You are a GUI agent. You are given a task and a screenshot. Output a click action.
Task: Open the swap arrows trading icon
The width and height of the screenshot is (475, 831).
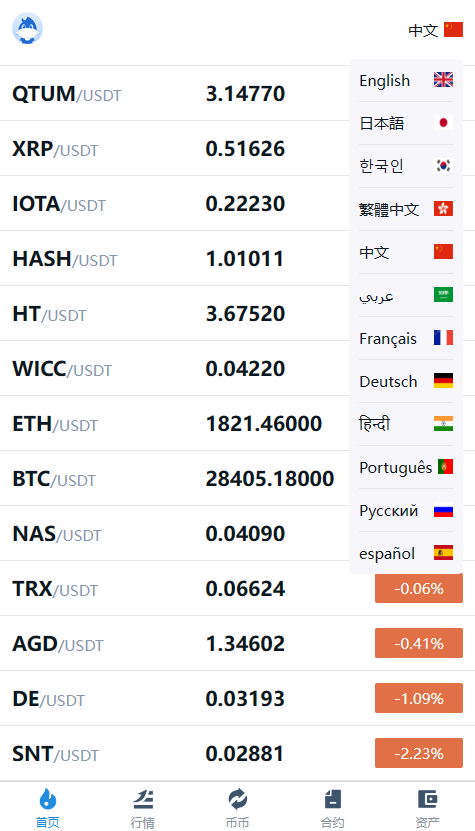tap(238, 799)
